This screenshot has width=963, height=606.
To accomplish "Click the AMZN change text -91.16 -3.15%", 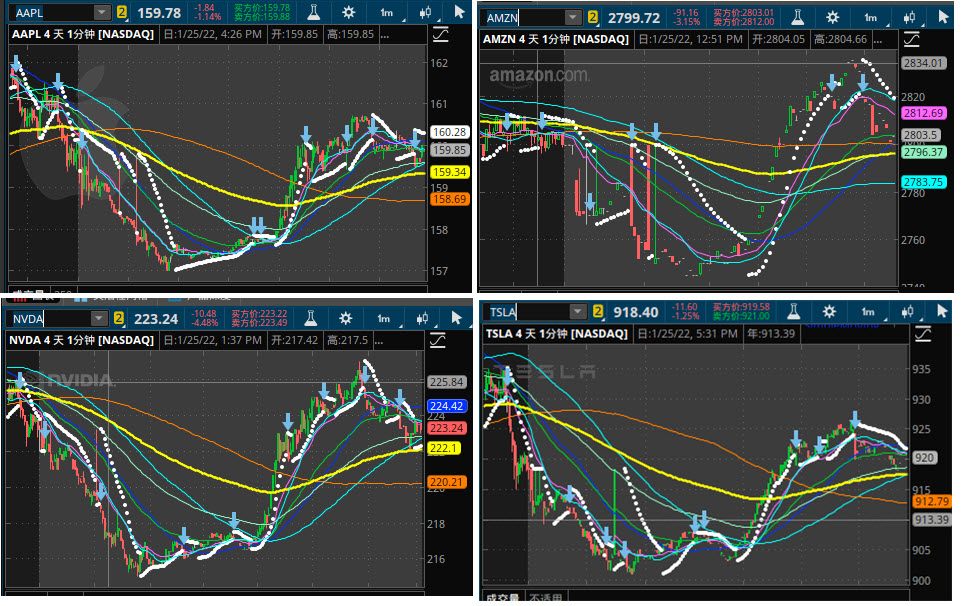I will tap(685, 17).
